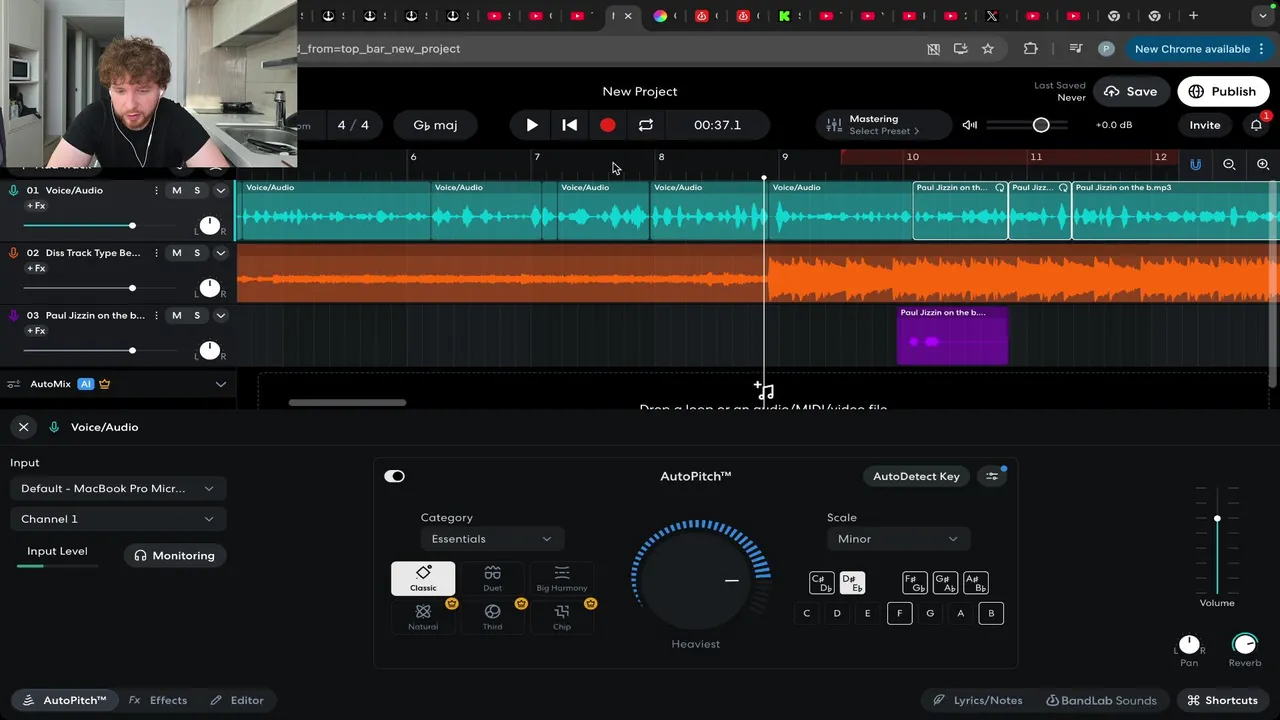Solo track 03 Paul Jizzin
This screenshot has height=720, width=1280.
coord(197,315)
